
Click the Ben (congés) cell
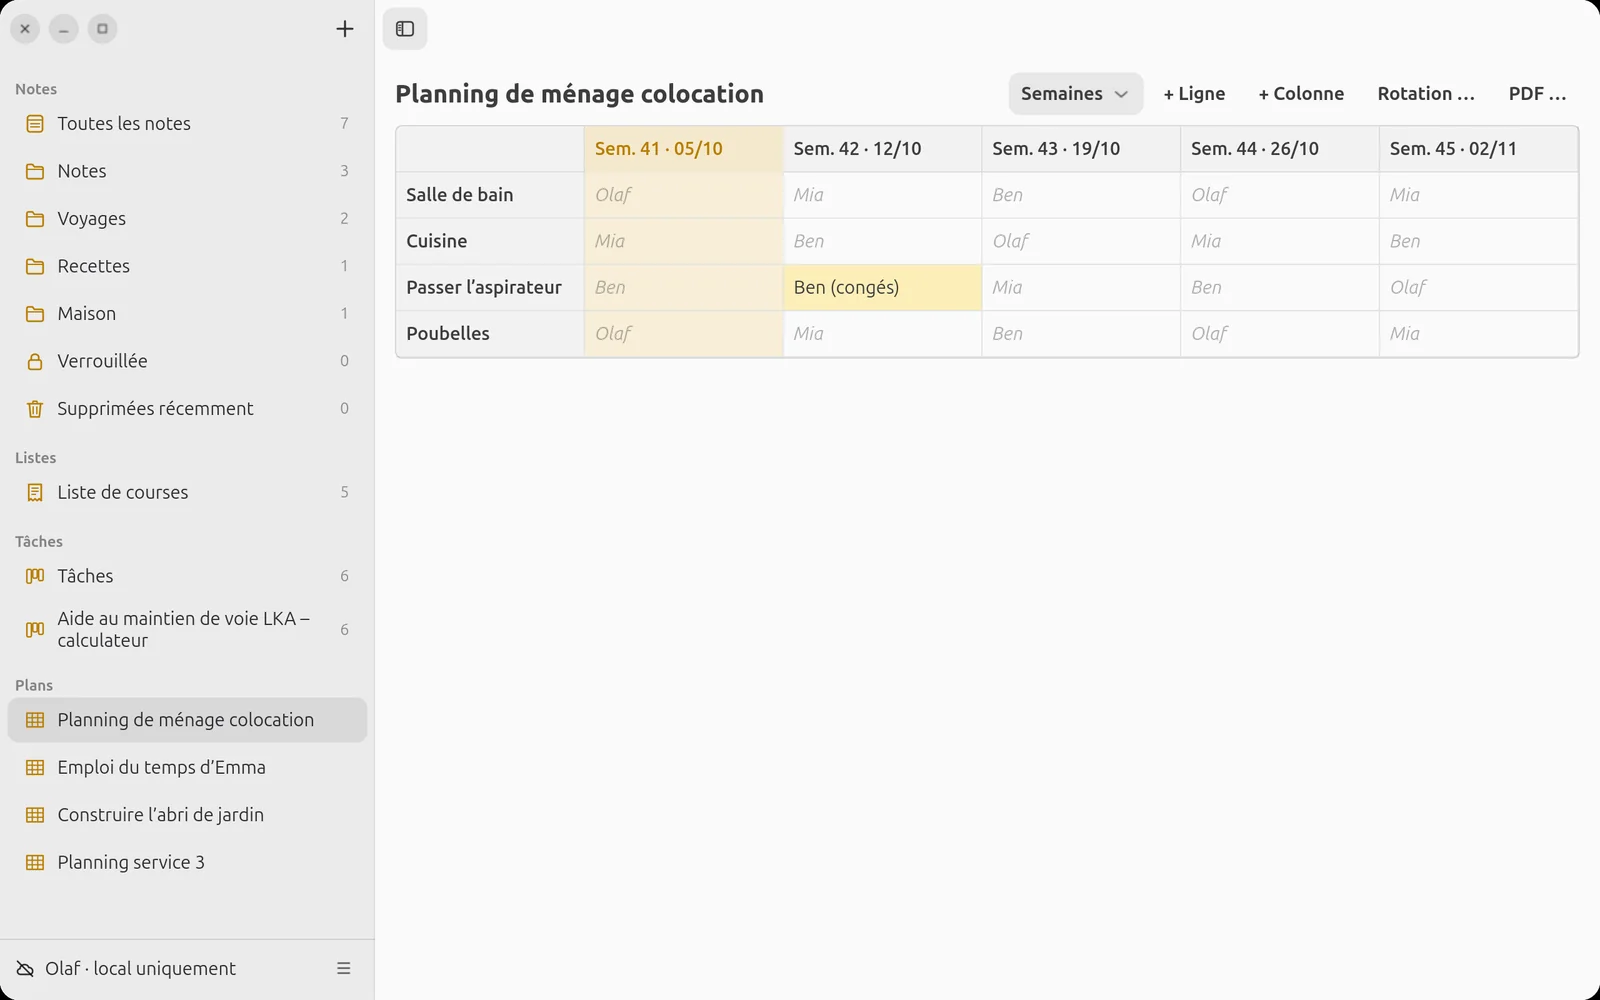click(x=882, y=288)
